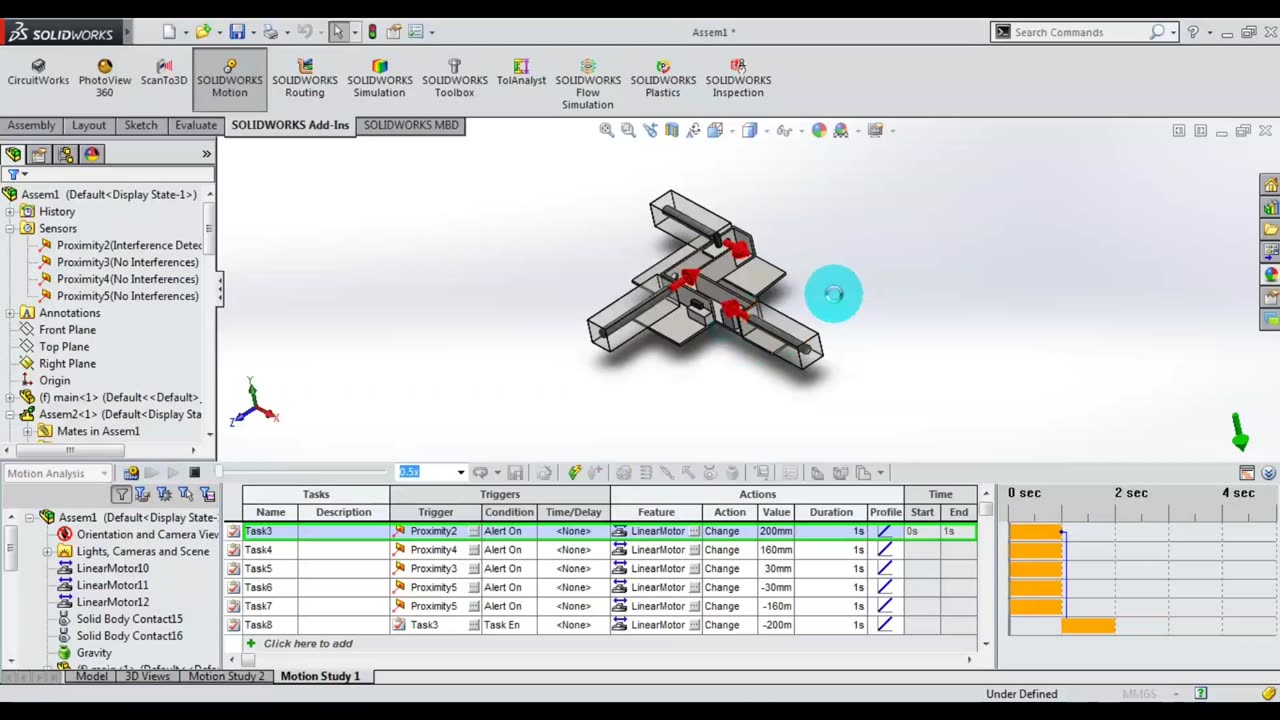1280x720 pixels.
Task: Toggle the CircuitWorks add-in
Action: [38, 72]
